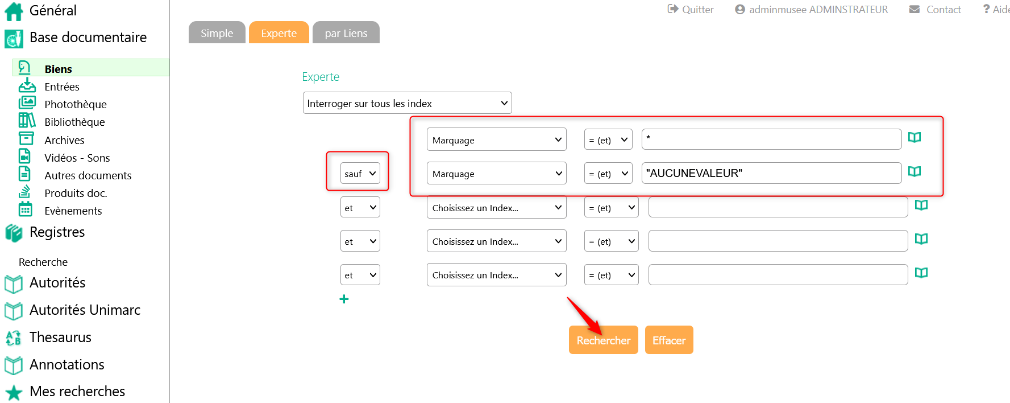
Task: Click the Contact envelope icon
Action: [914, 10]
